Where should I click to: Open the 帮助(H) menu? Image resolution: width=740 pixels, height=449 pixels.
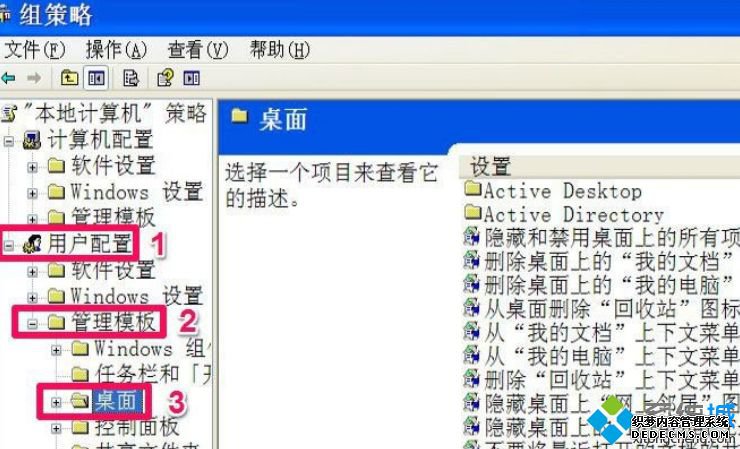click(279, 50)
